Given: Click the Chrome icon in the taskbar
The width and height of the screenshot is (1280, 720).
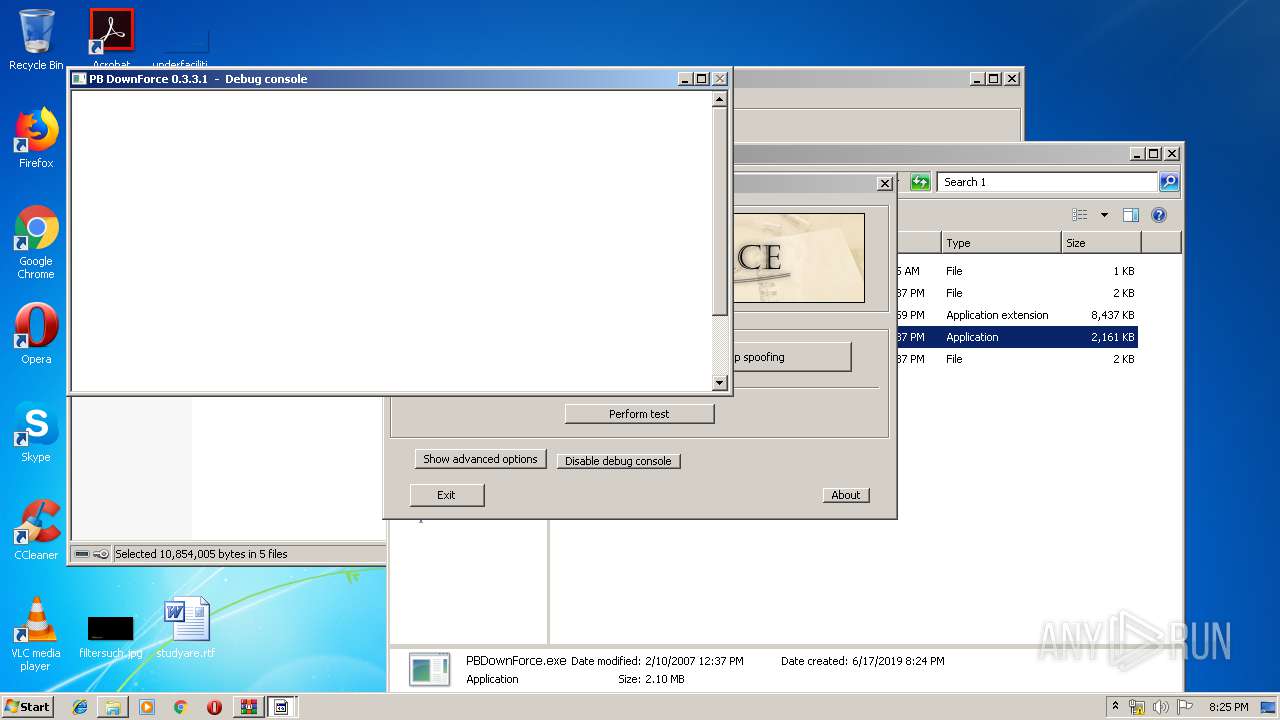Looking at the screenshot, I should point(180,707).
